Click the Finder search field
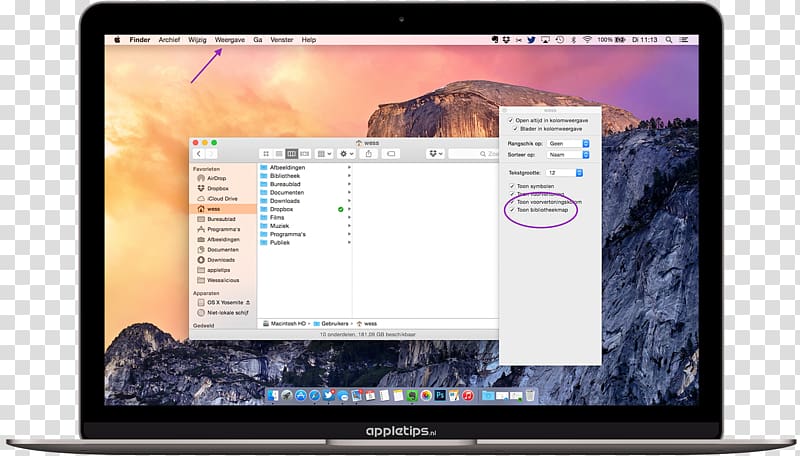This screenshot has height=456, width=800. click(x=473, y=154)
